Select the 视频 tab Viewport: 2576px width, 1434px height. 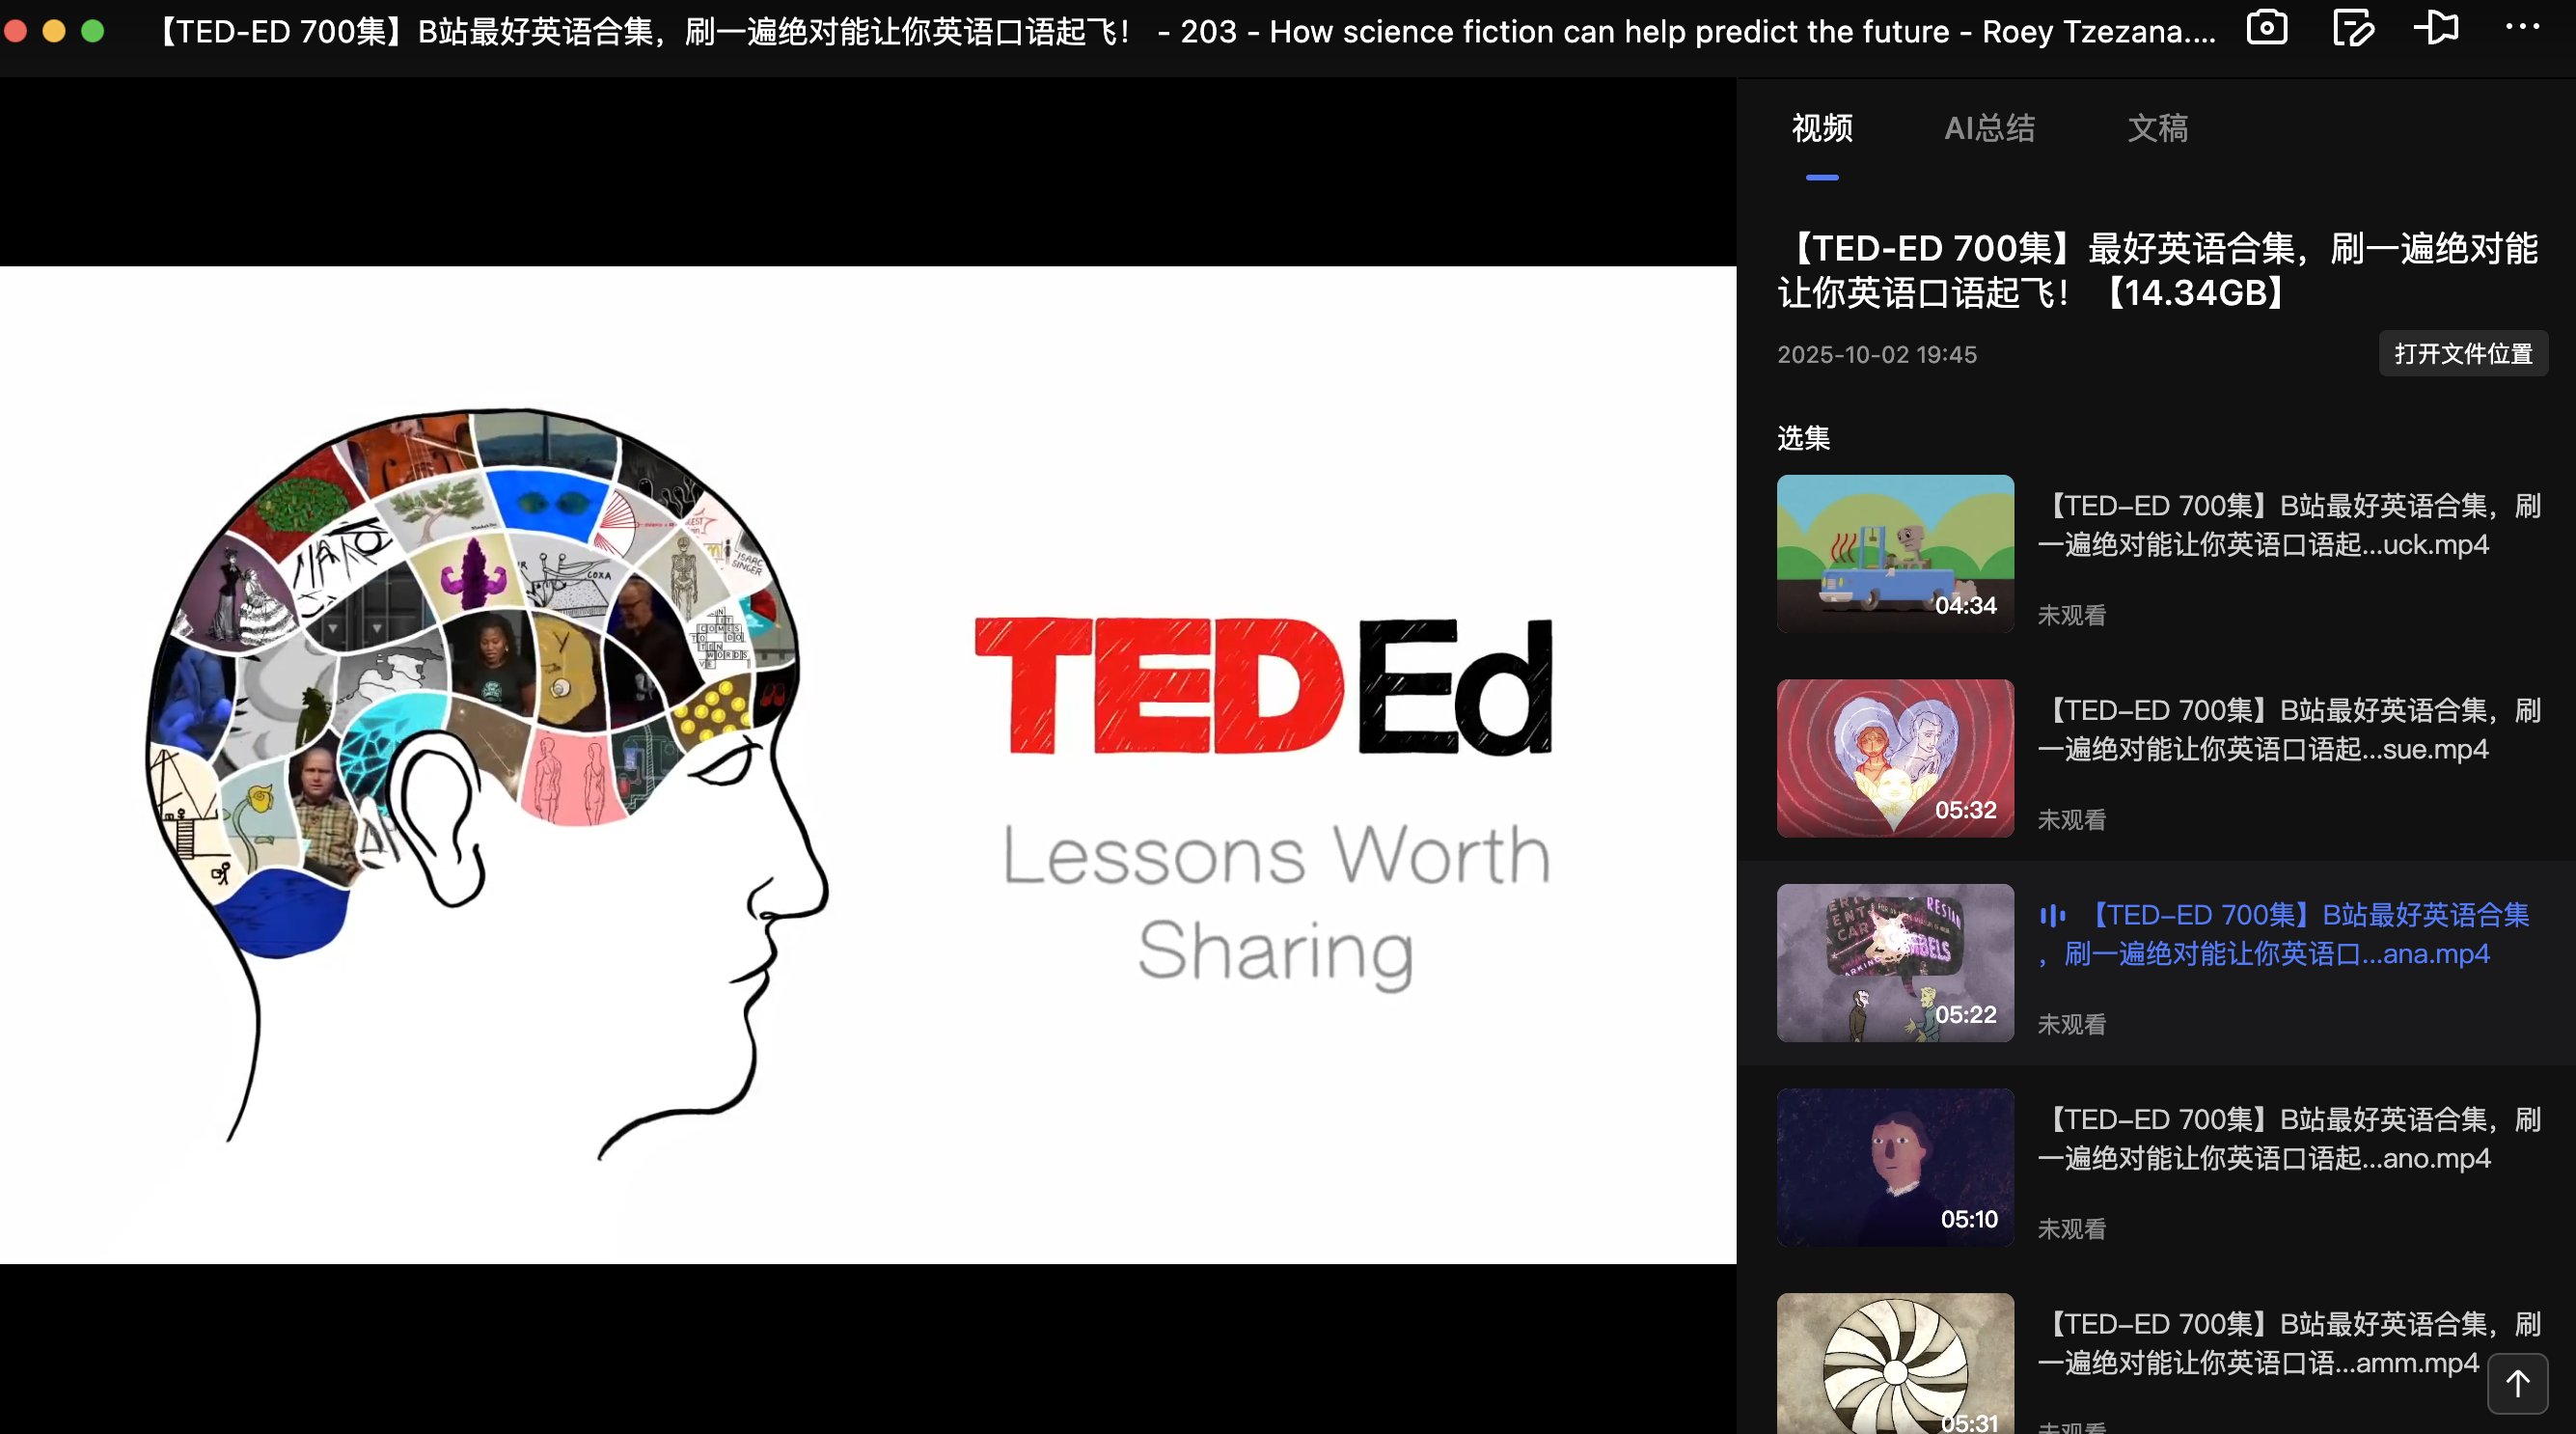(x=1822, y=128)
